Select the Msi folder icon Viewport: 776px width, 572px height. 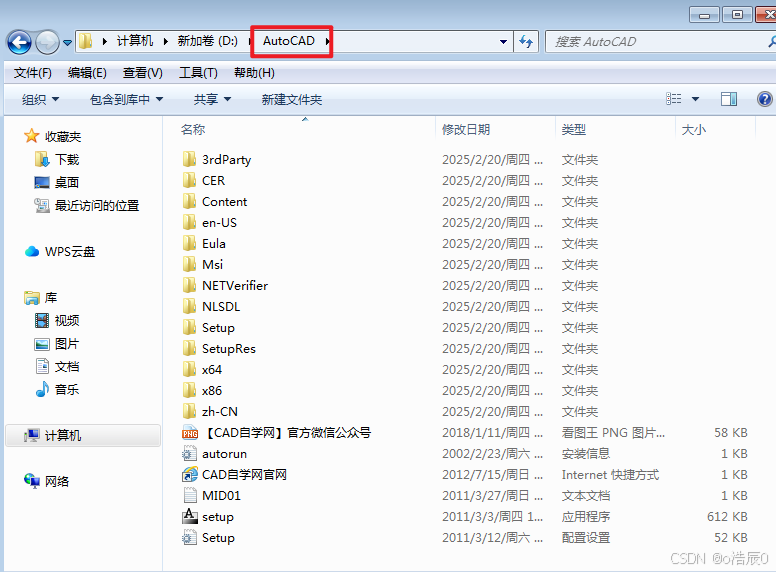(190, 265)
